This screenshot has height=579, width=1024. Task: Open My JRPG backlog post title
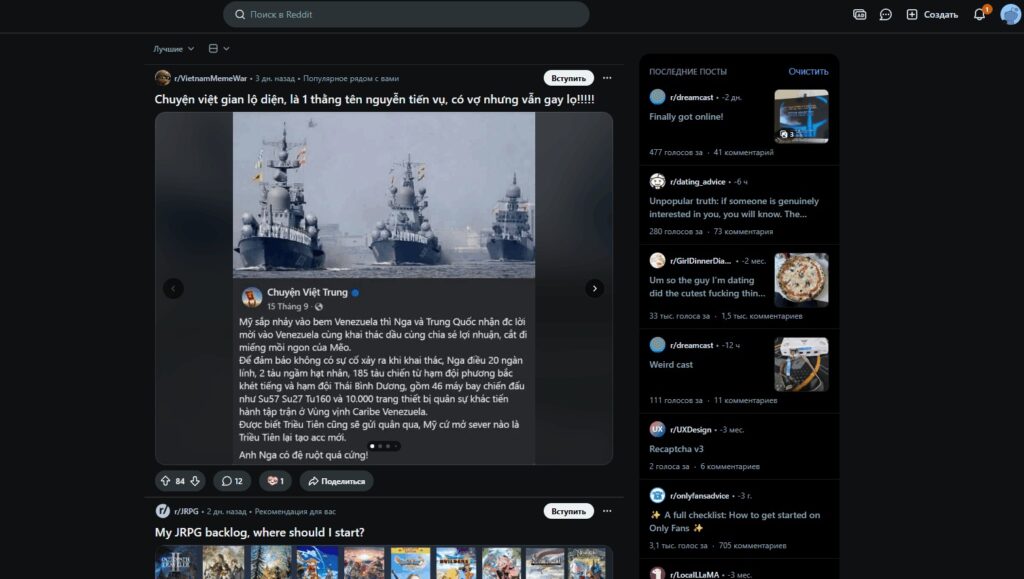tap(259, 533)
